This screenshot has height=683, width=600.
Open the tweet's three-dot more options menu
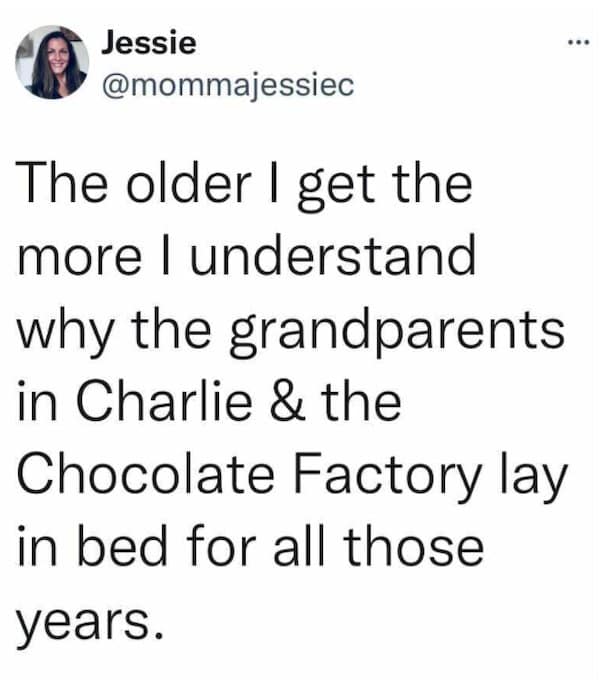click(x=572, y=44)
